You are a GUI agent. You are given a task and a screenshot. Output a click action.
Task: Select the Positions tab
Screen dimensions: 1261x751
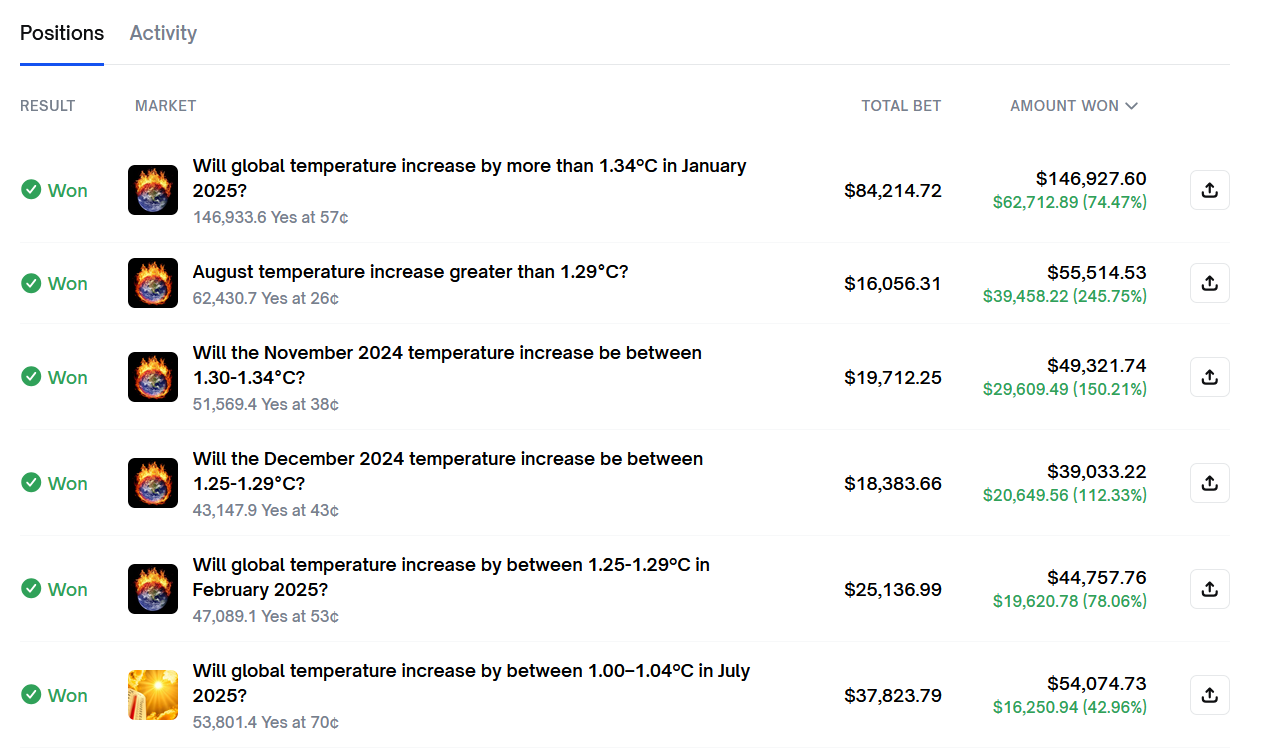click(62, 33)
